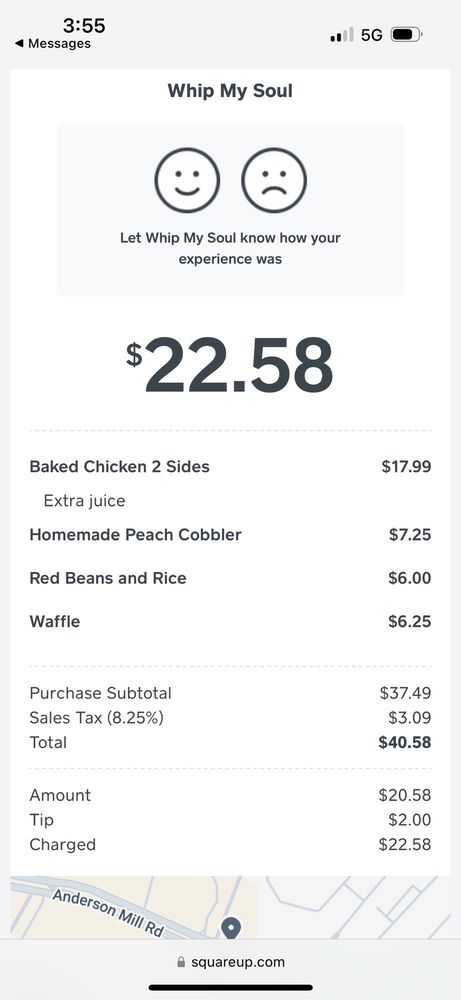
Task: Tap the home indicator bar
Action: 230,987
